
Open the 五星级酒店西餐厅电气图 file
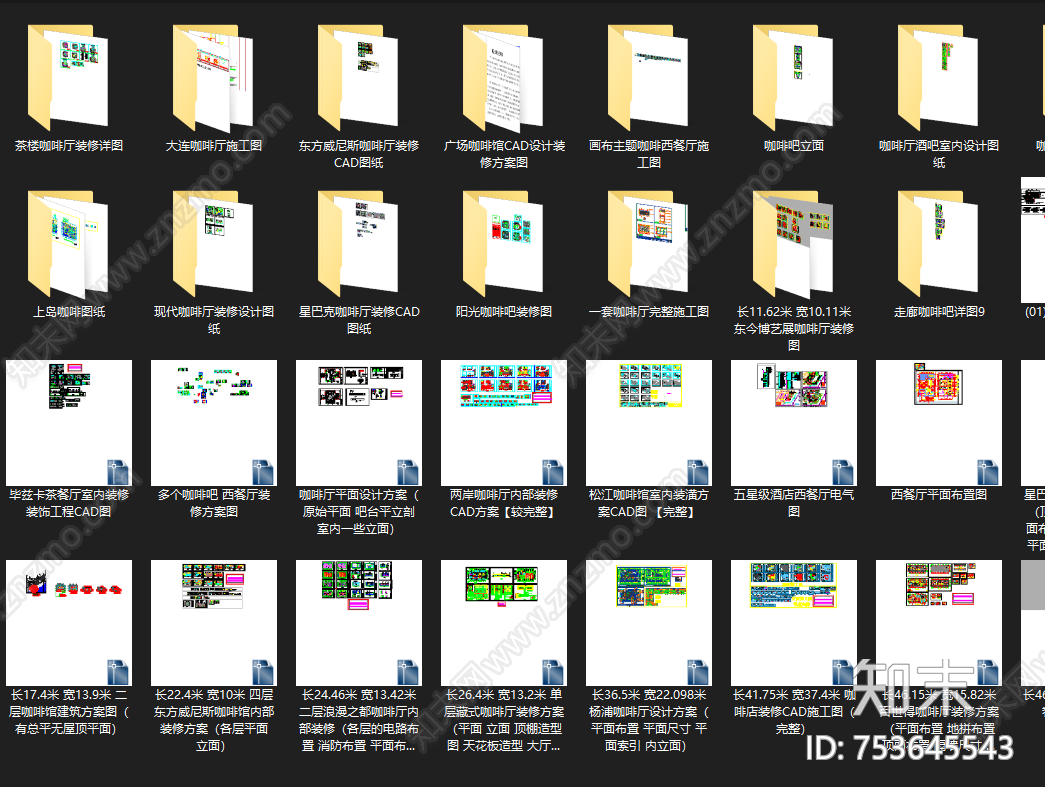click(x=793, y=422)
